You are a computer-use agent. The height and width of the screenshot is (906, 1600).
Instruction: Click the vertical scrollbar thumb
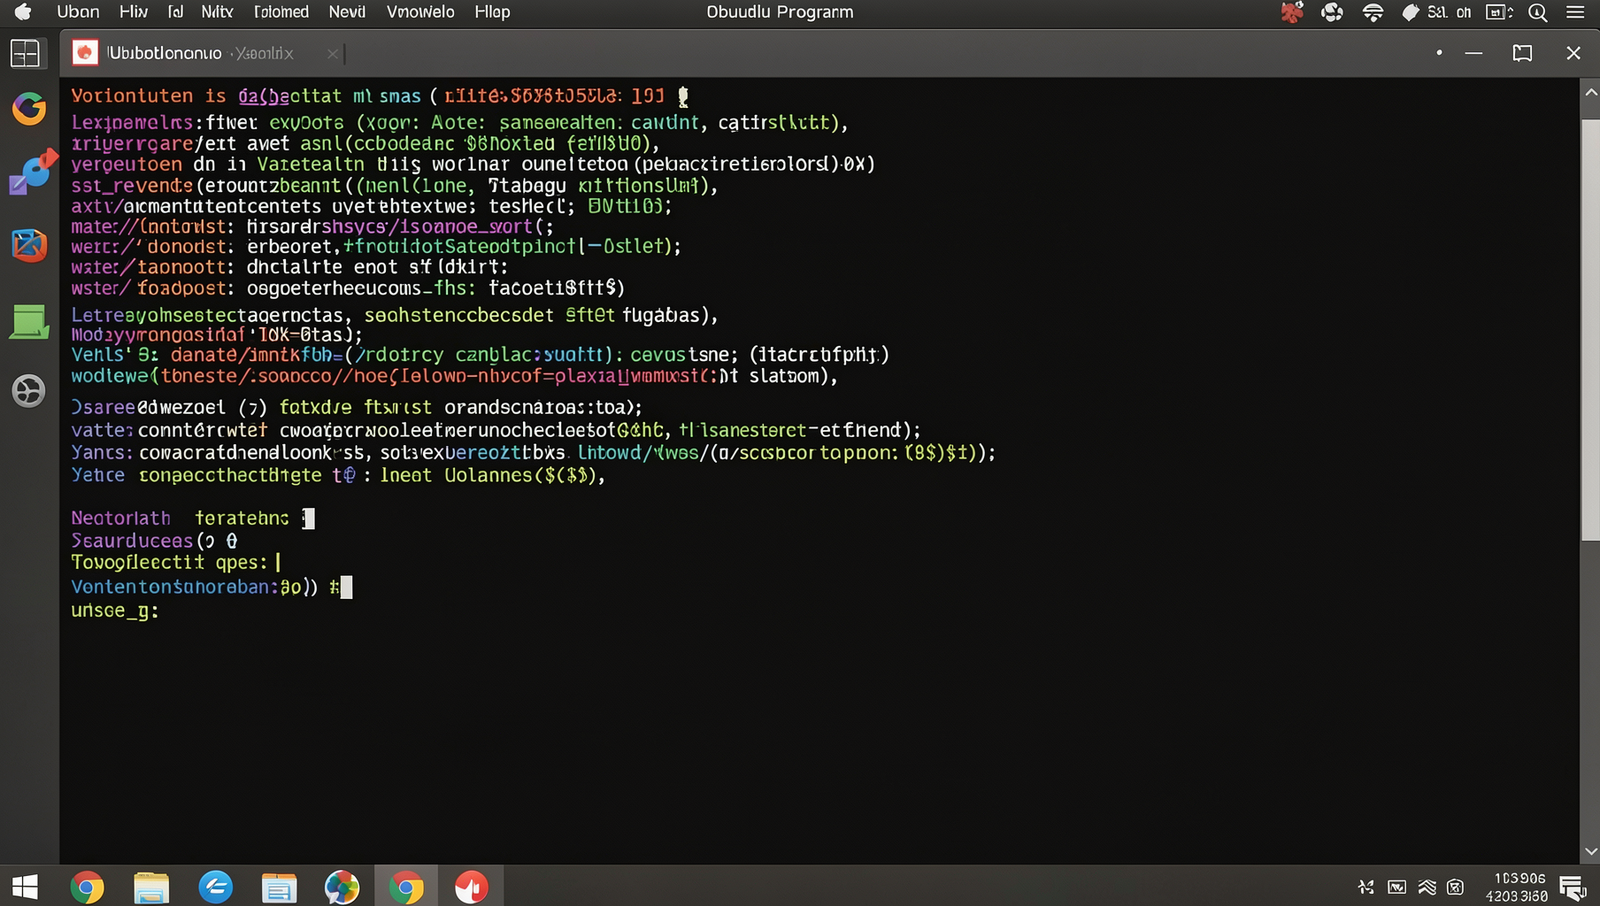(1590, 330)
